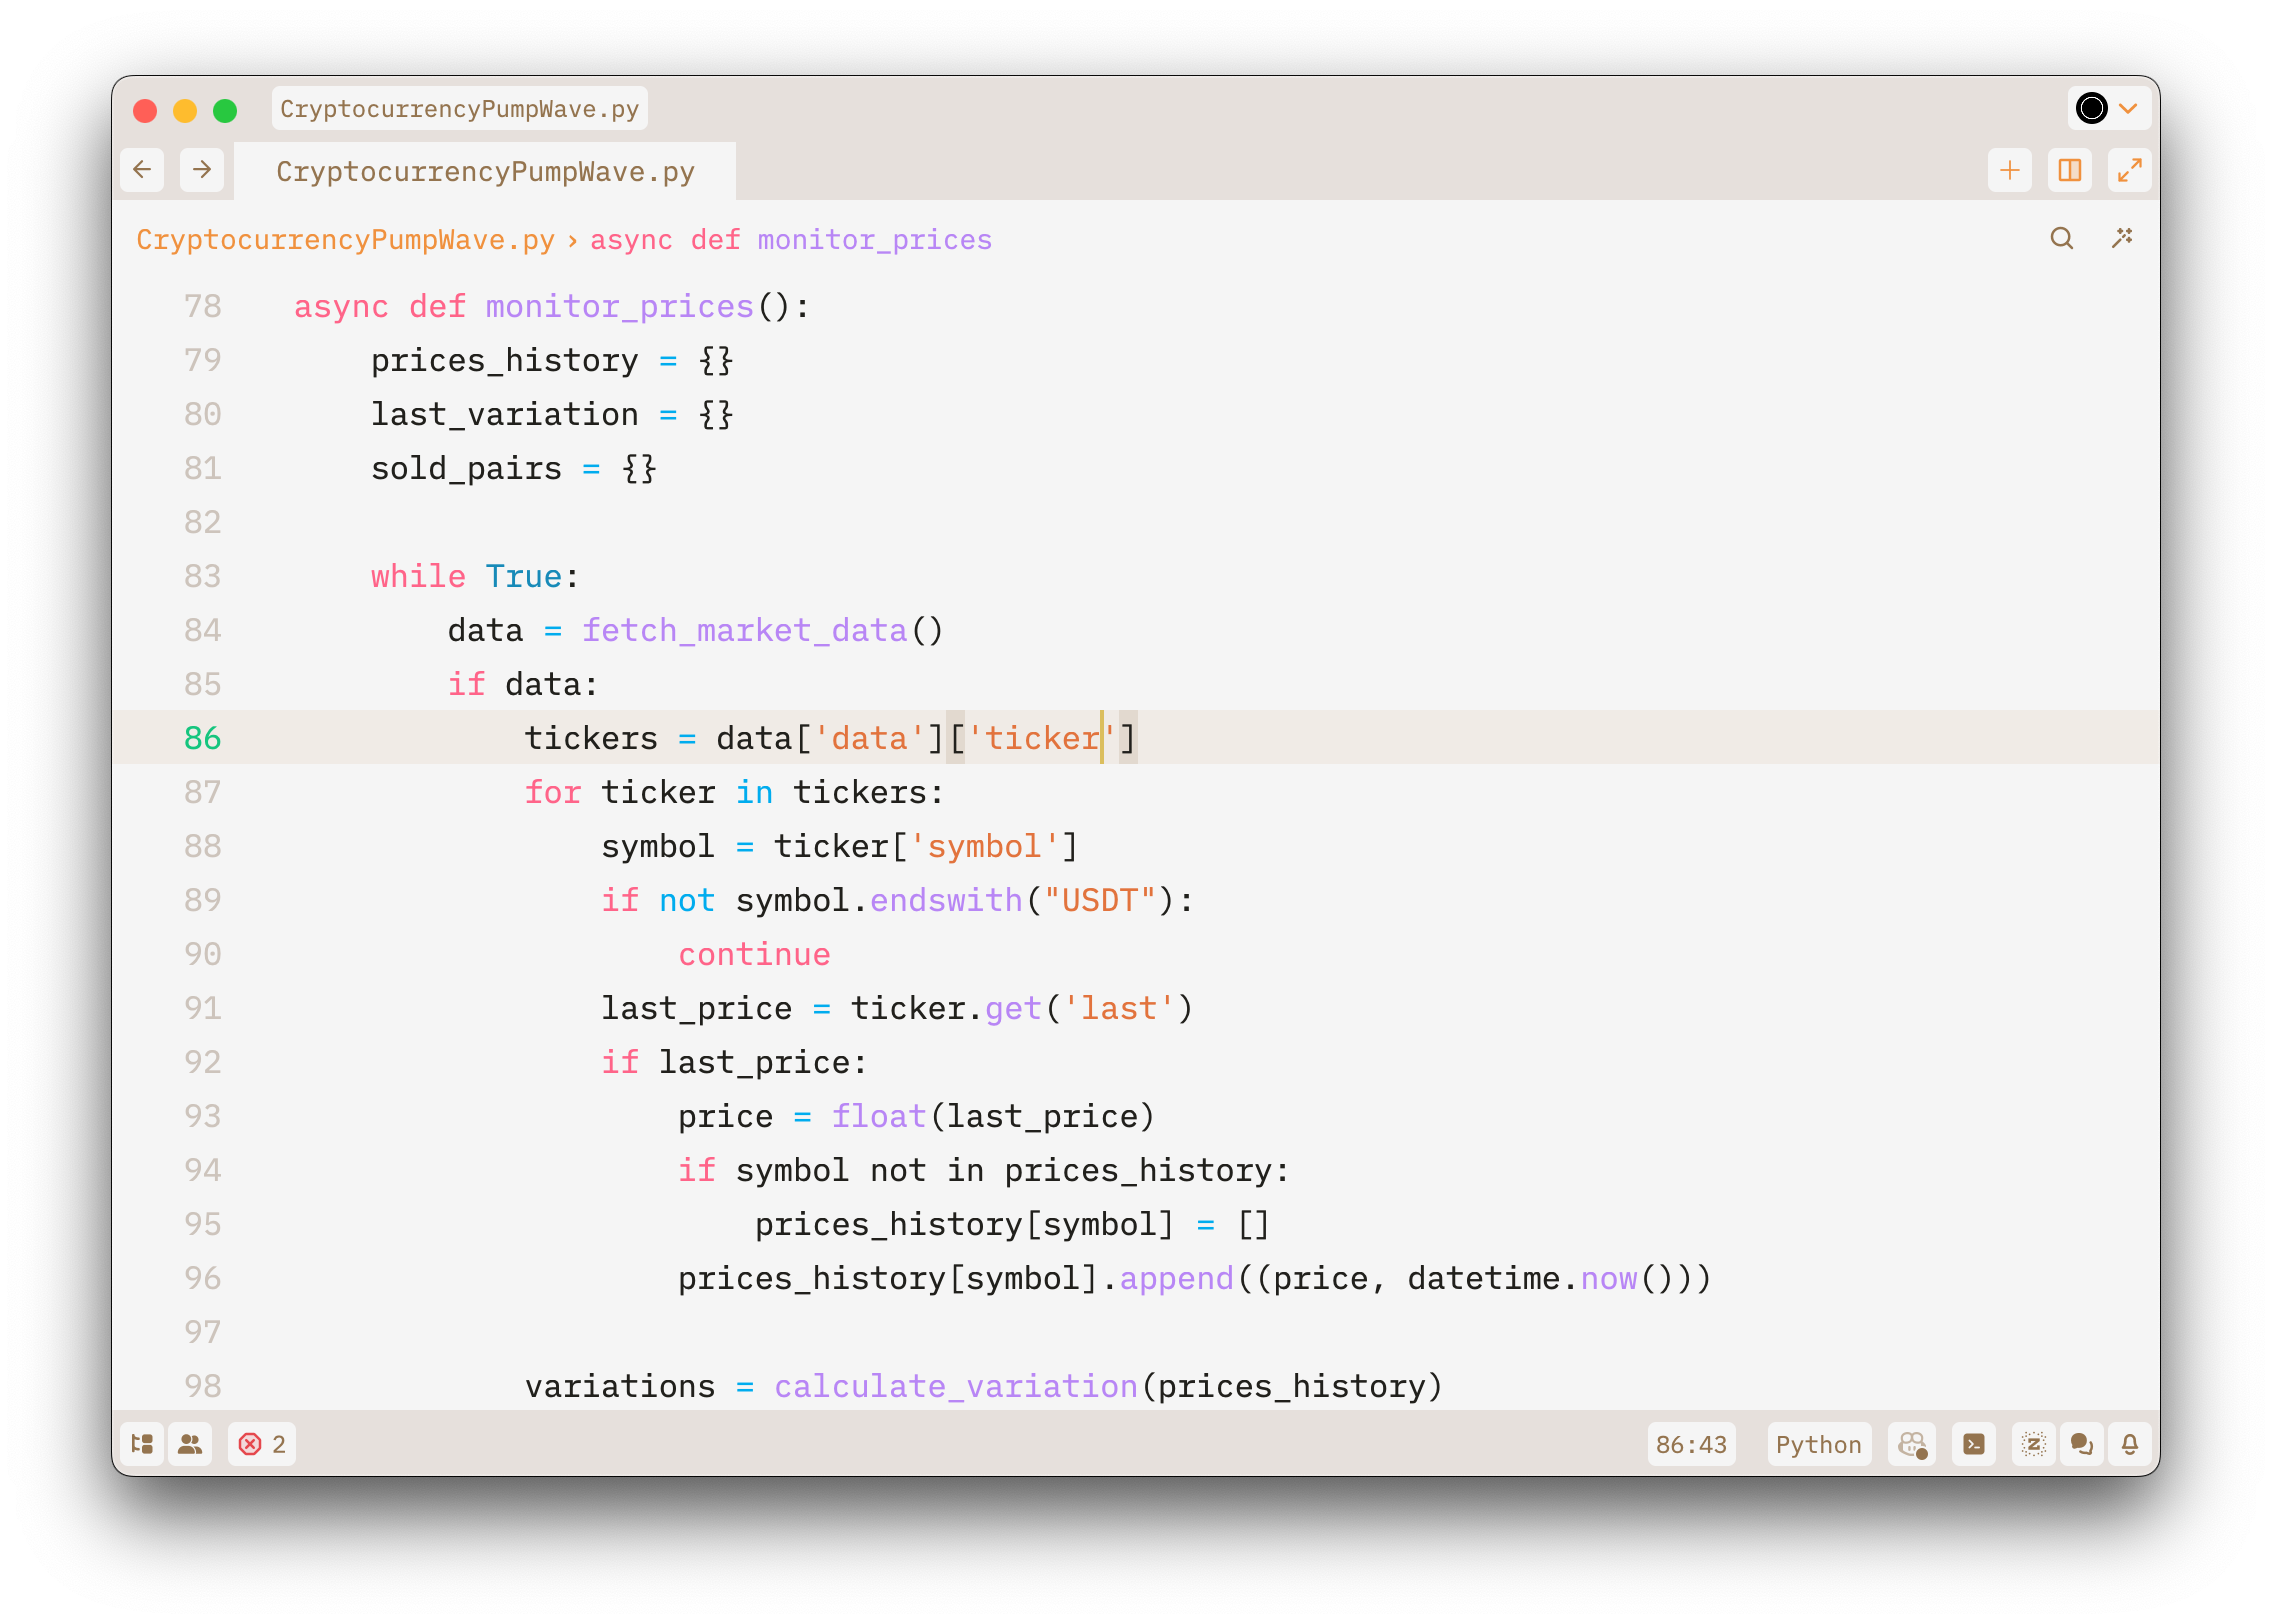The height and width of the screenshot is (1624, 2272).
Task: Open the project panel from the status bar
Action: 141,1443
